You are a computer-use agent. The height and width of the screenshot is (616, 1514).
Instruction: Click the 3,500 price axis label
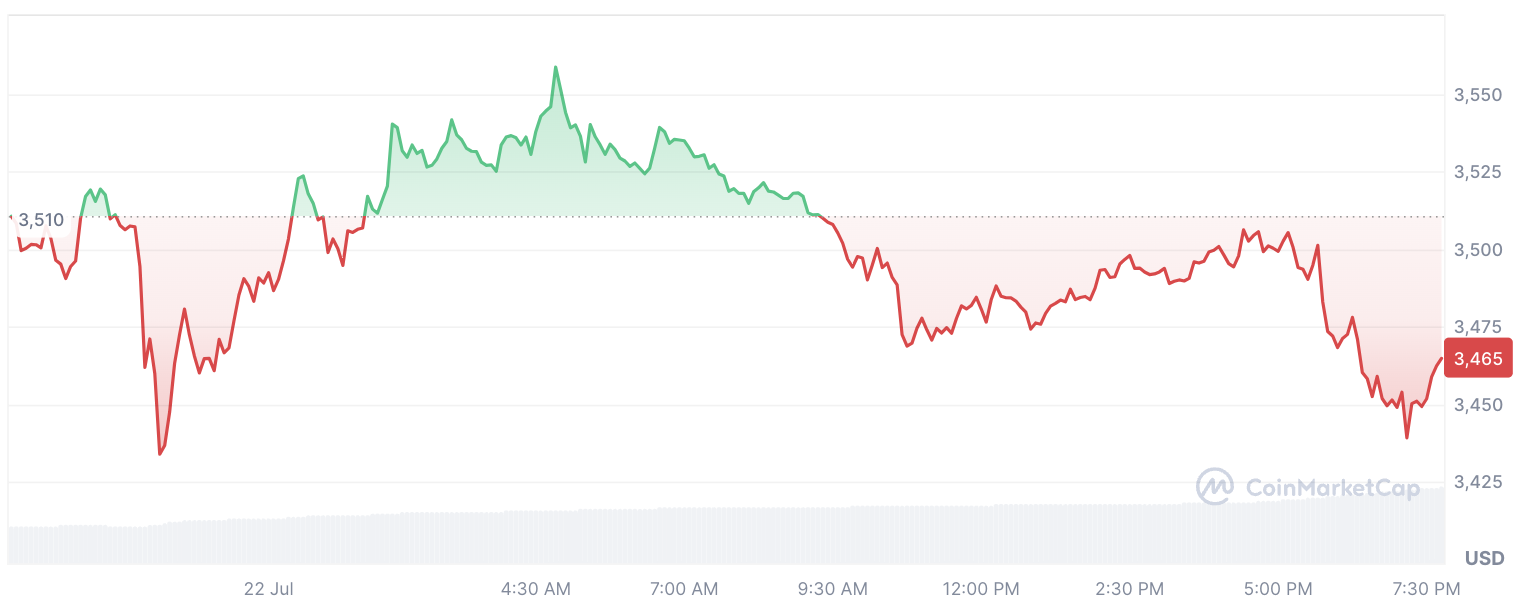point(1478,250)
